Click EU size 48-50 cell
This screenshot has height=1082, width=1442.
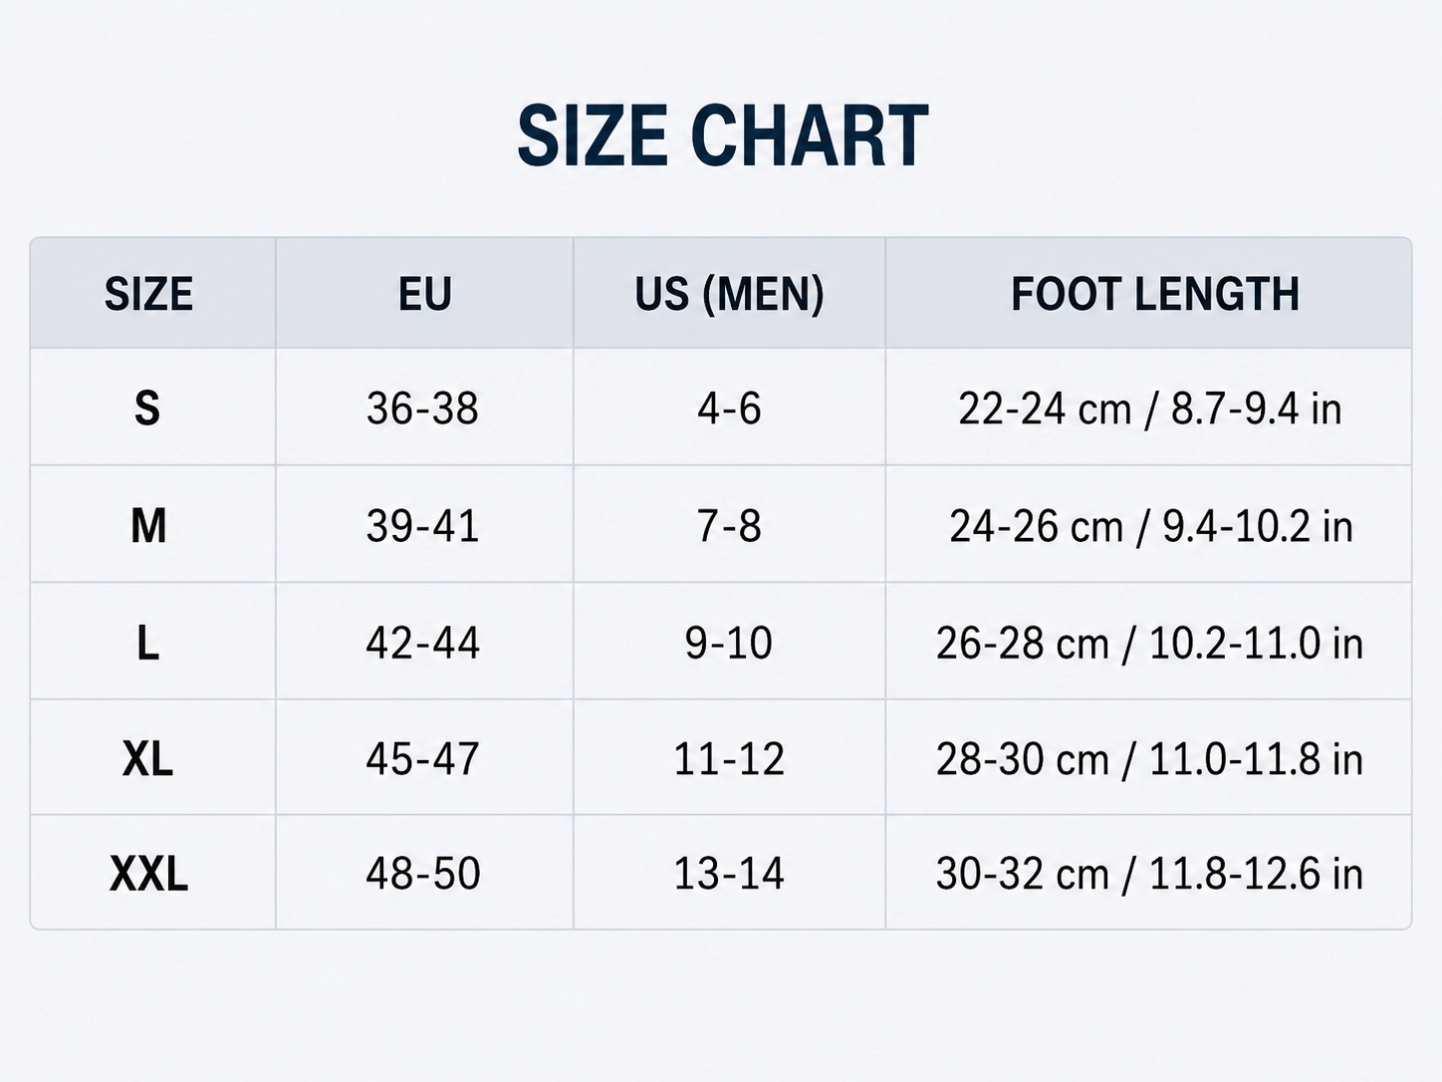coord(422,873)
